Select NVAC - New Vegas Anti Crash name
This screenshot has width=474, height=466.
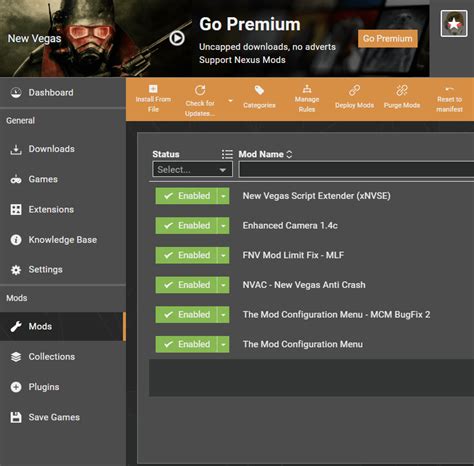pos(304,285)
